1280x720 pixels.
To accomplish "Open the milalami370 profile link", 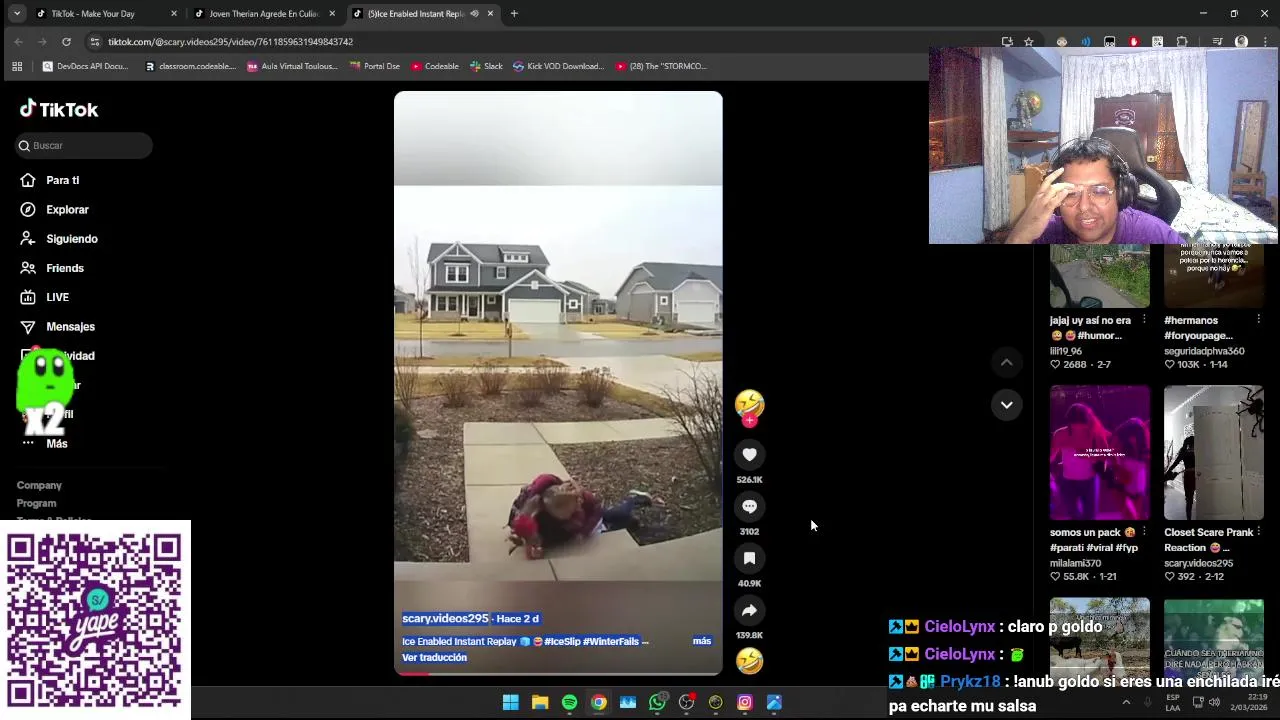I will pyautogui.click(x=1075, y=563).
